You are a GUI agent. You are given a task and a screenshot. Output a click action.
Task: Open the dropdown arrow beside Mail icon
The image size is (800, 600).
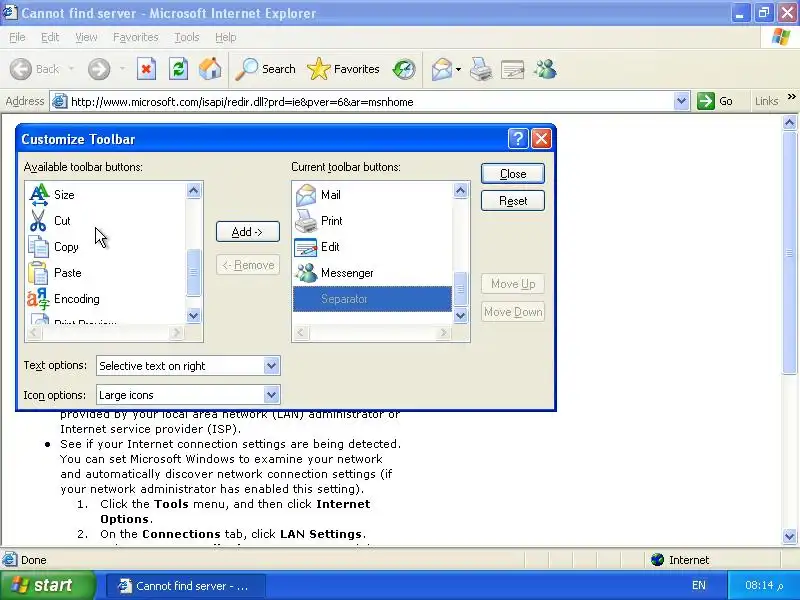tap(458, 69)
